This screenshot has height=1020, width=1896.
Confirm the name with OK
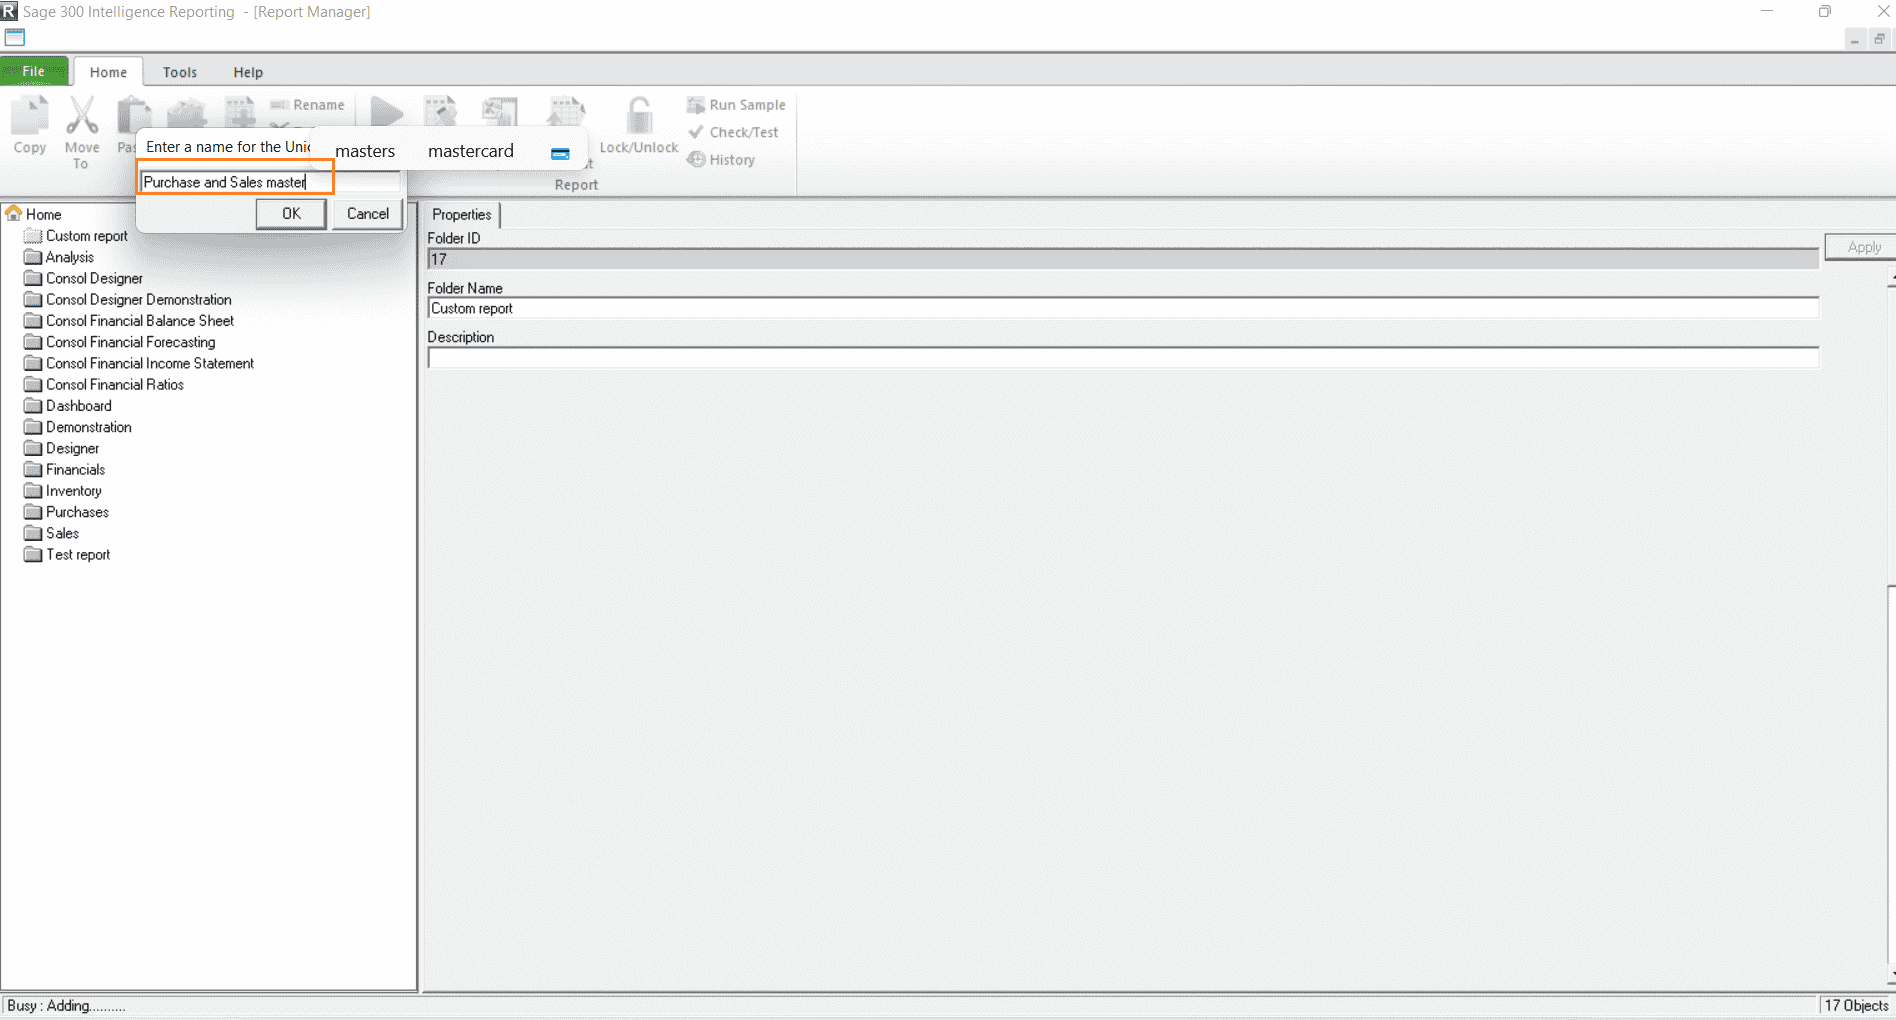(290, 213)
